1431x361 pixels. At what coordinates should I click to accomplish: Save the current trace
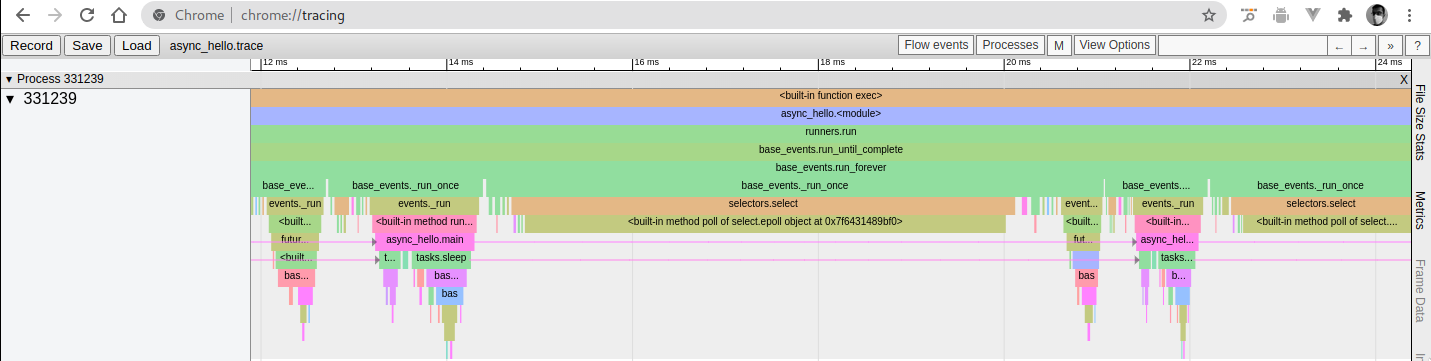click(87, 45)
